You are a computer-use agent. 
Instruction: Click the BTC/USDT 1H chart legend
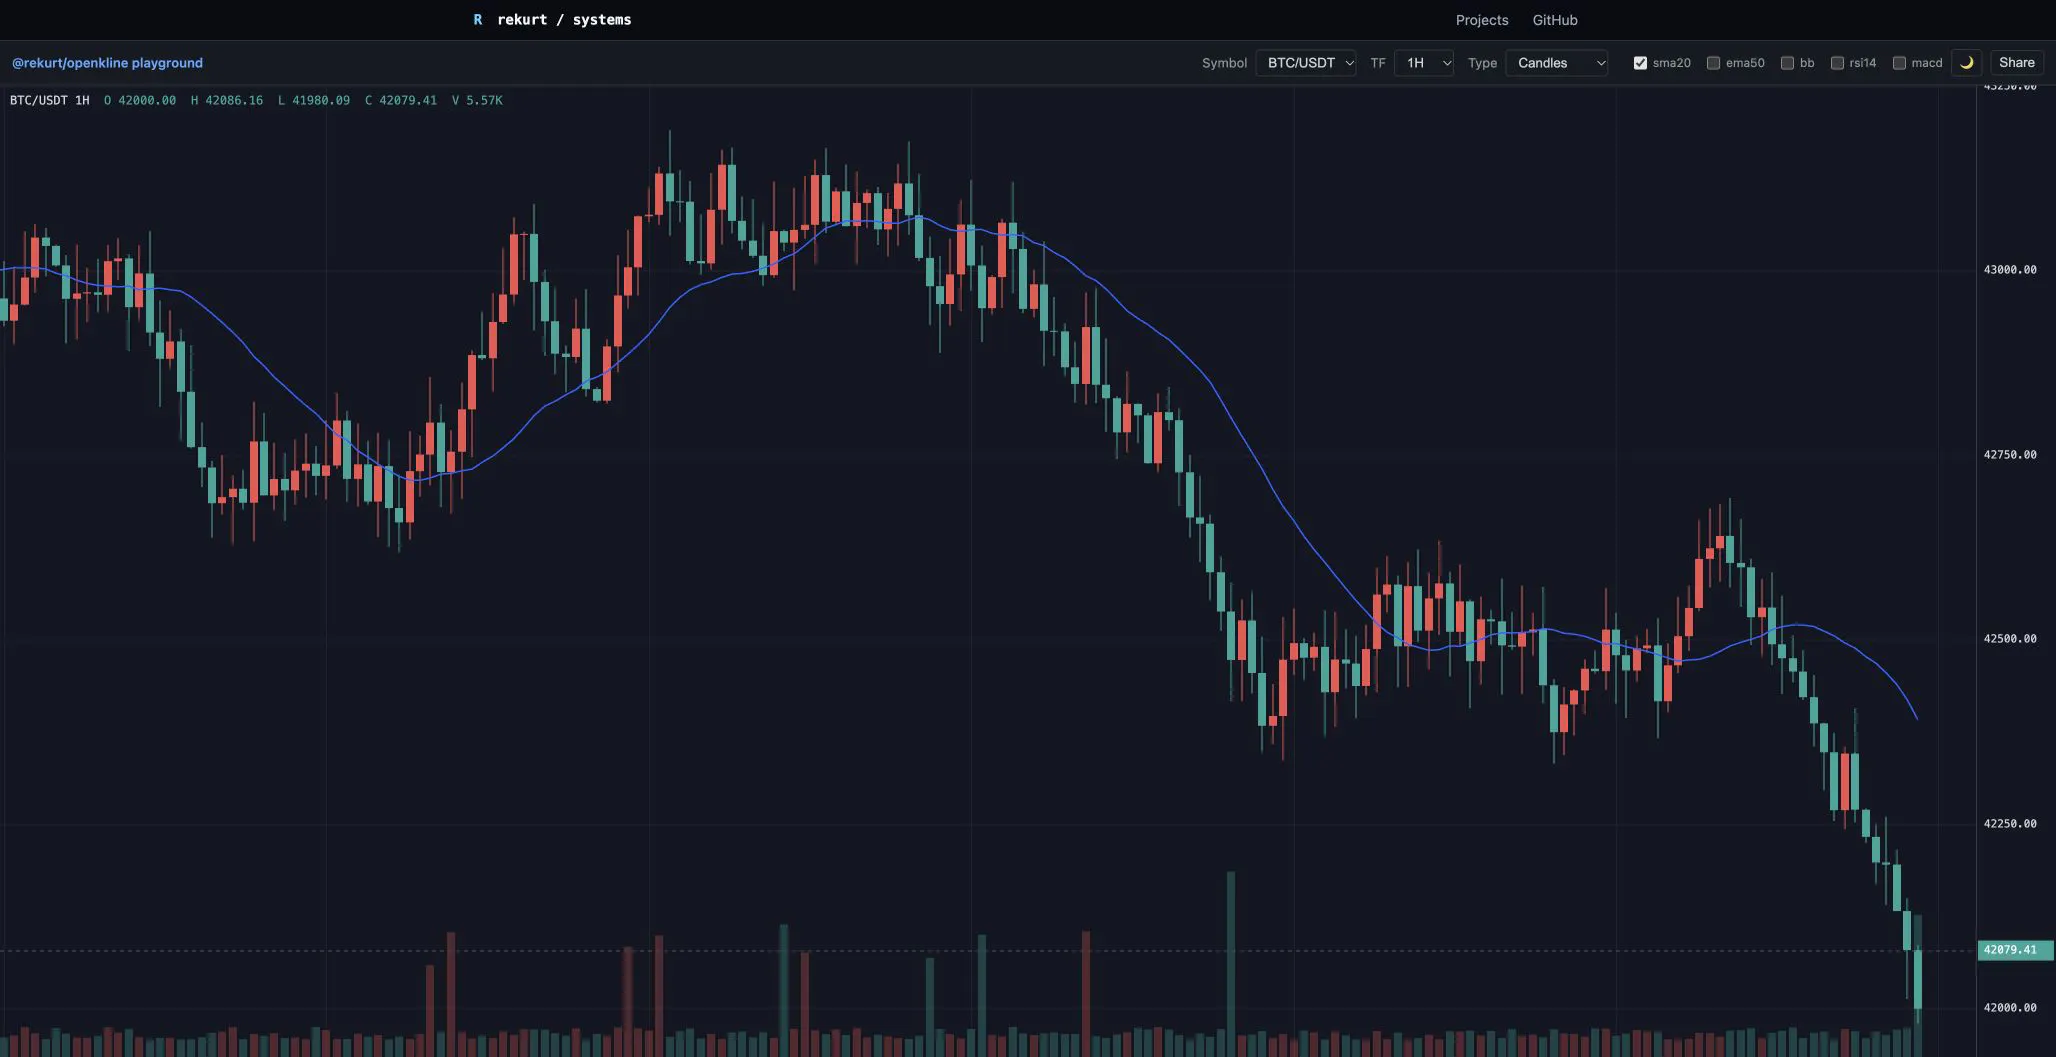[x=50, y=100]
